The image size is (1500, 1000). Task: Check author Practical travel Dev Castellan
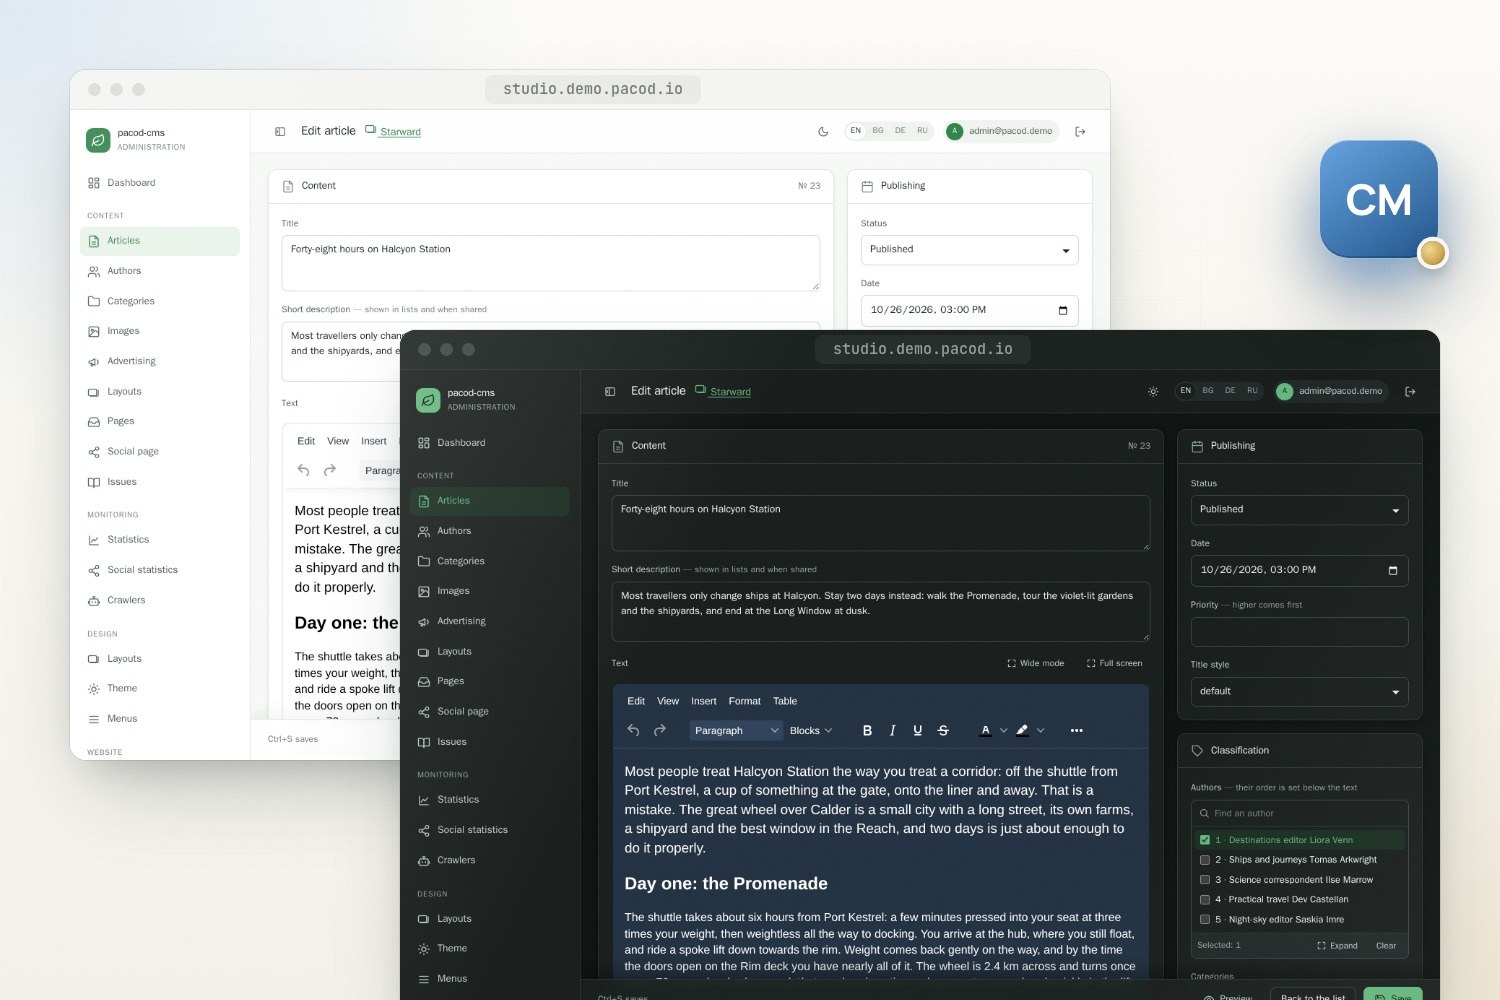[1205, 900]
